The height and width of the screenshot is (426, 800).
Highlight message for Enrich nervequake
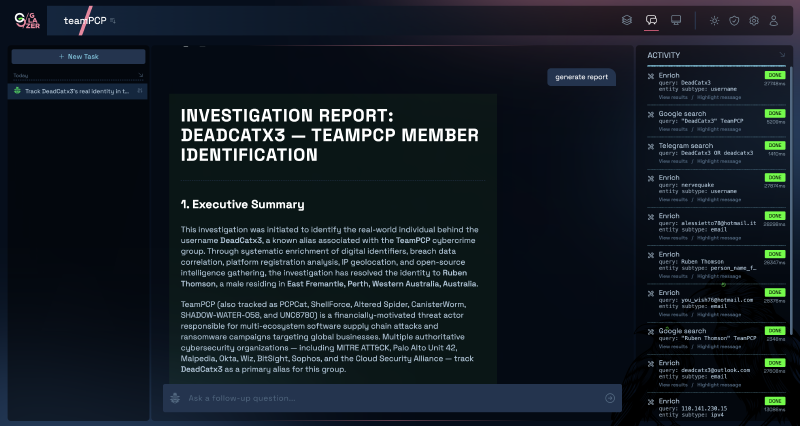pos(719,199)
